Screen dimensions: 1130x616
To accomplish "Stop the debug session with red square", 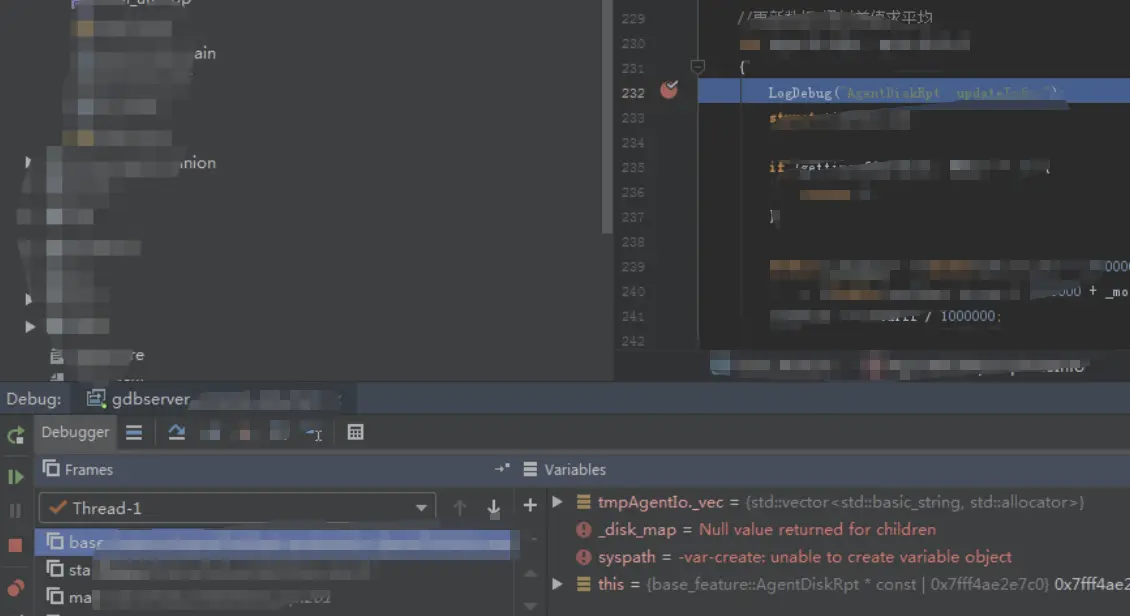I will tap(15, 545).
